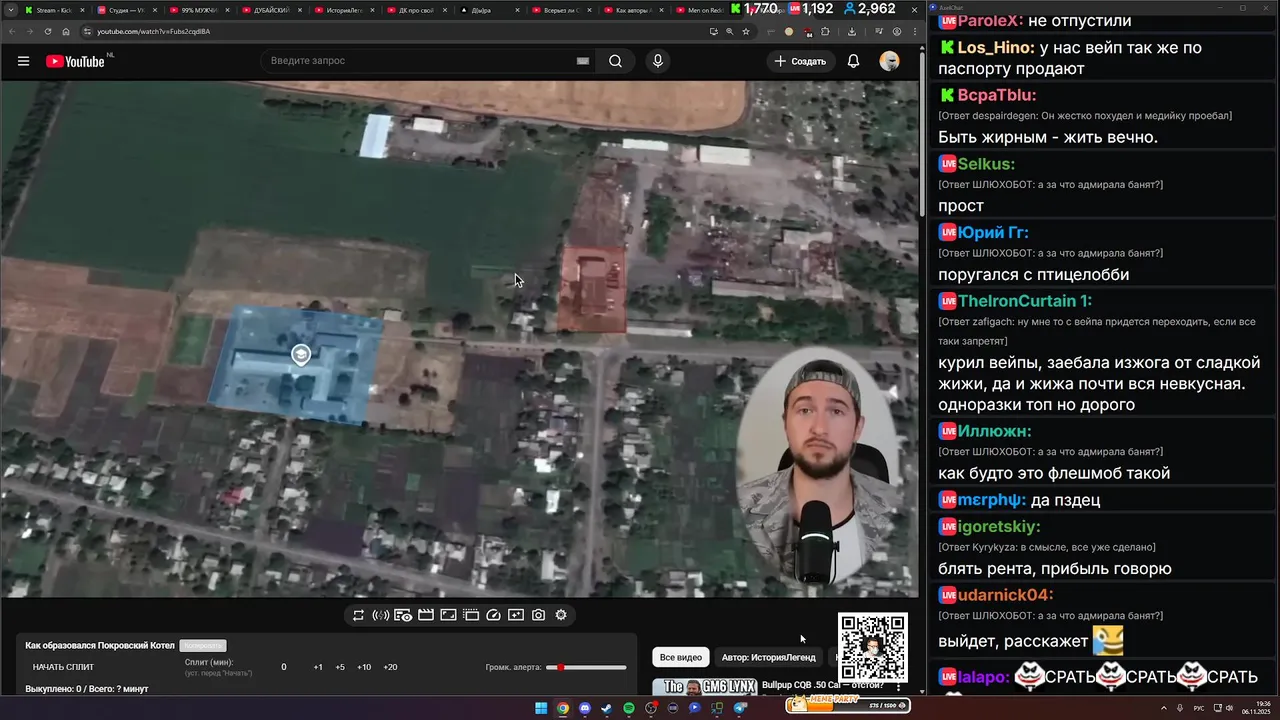Add +5 minutes to the split
This screenshot has width=1280, height=720.
340,667
